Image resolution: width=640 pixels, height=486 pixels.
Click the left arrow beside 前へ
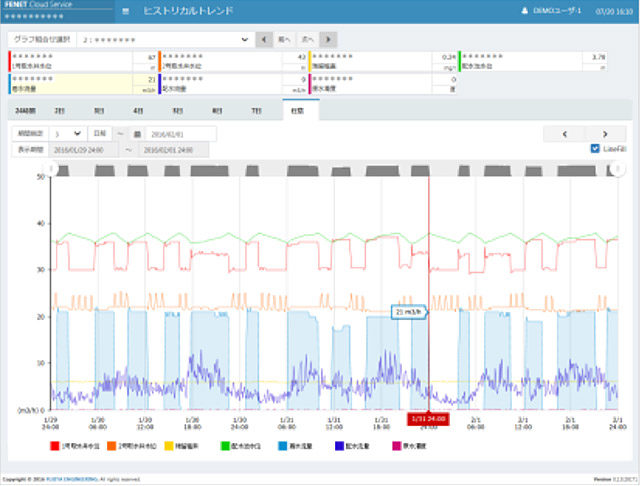(x=264, y=40)
